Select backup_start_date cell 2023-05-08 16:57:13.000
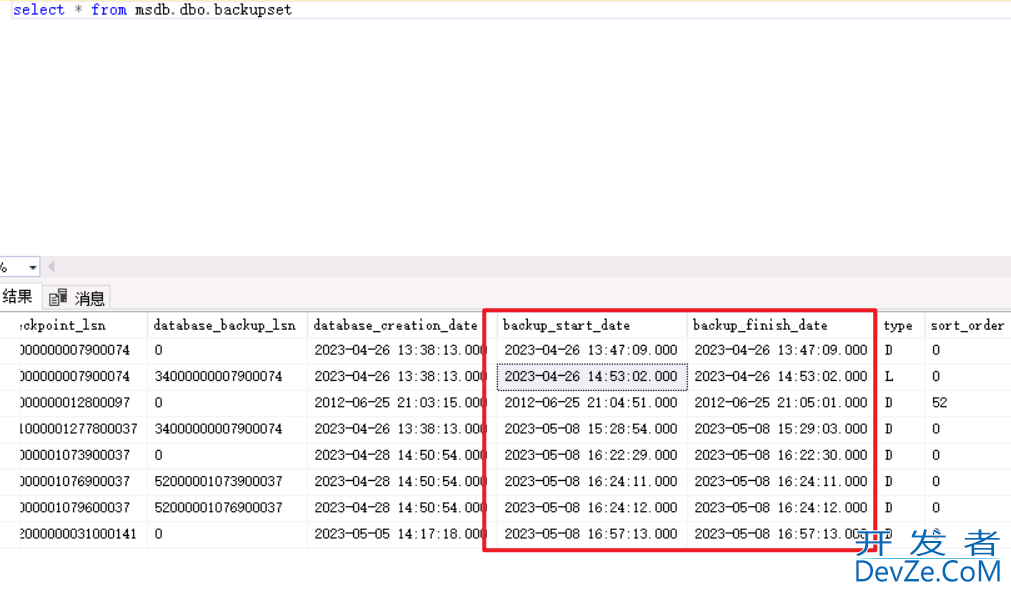Image resolution: width=1011 pixels, height=593 pixels. point(591,534)
